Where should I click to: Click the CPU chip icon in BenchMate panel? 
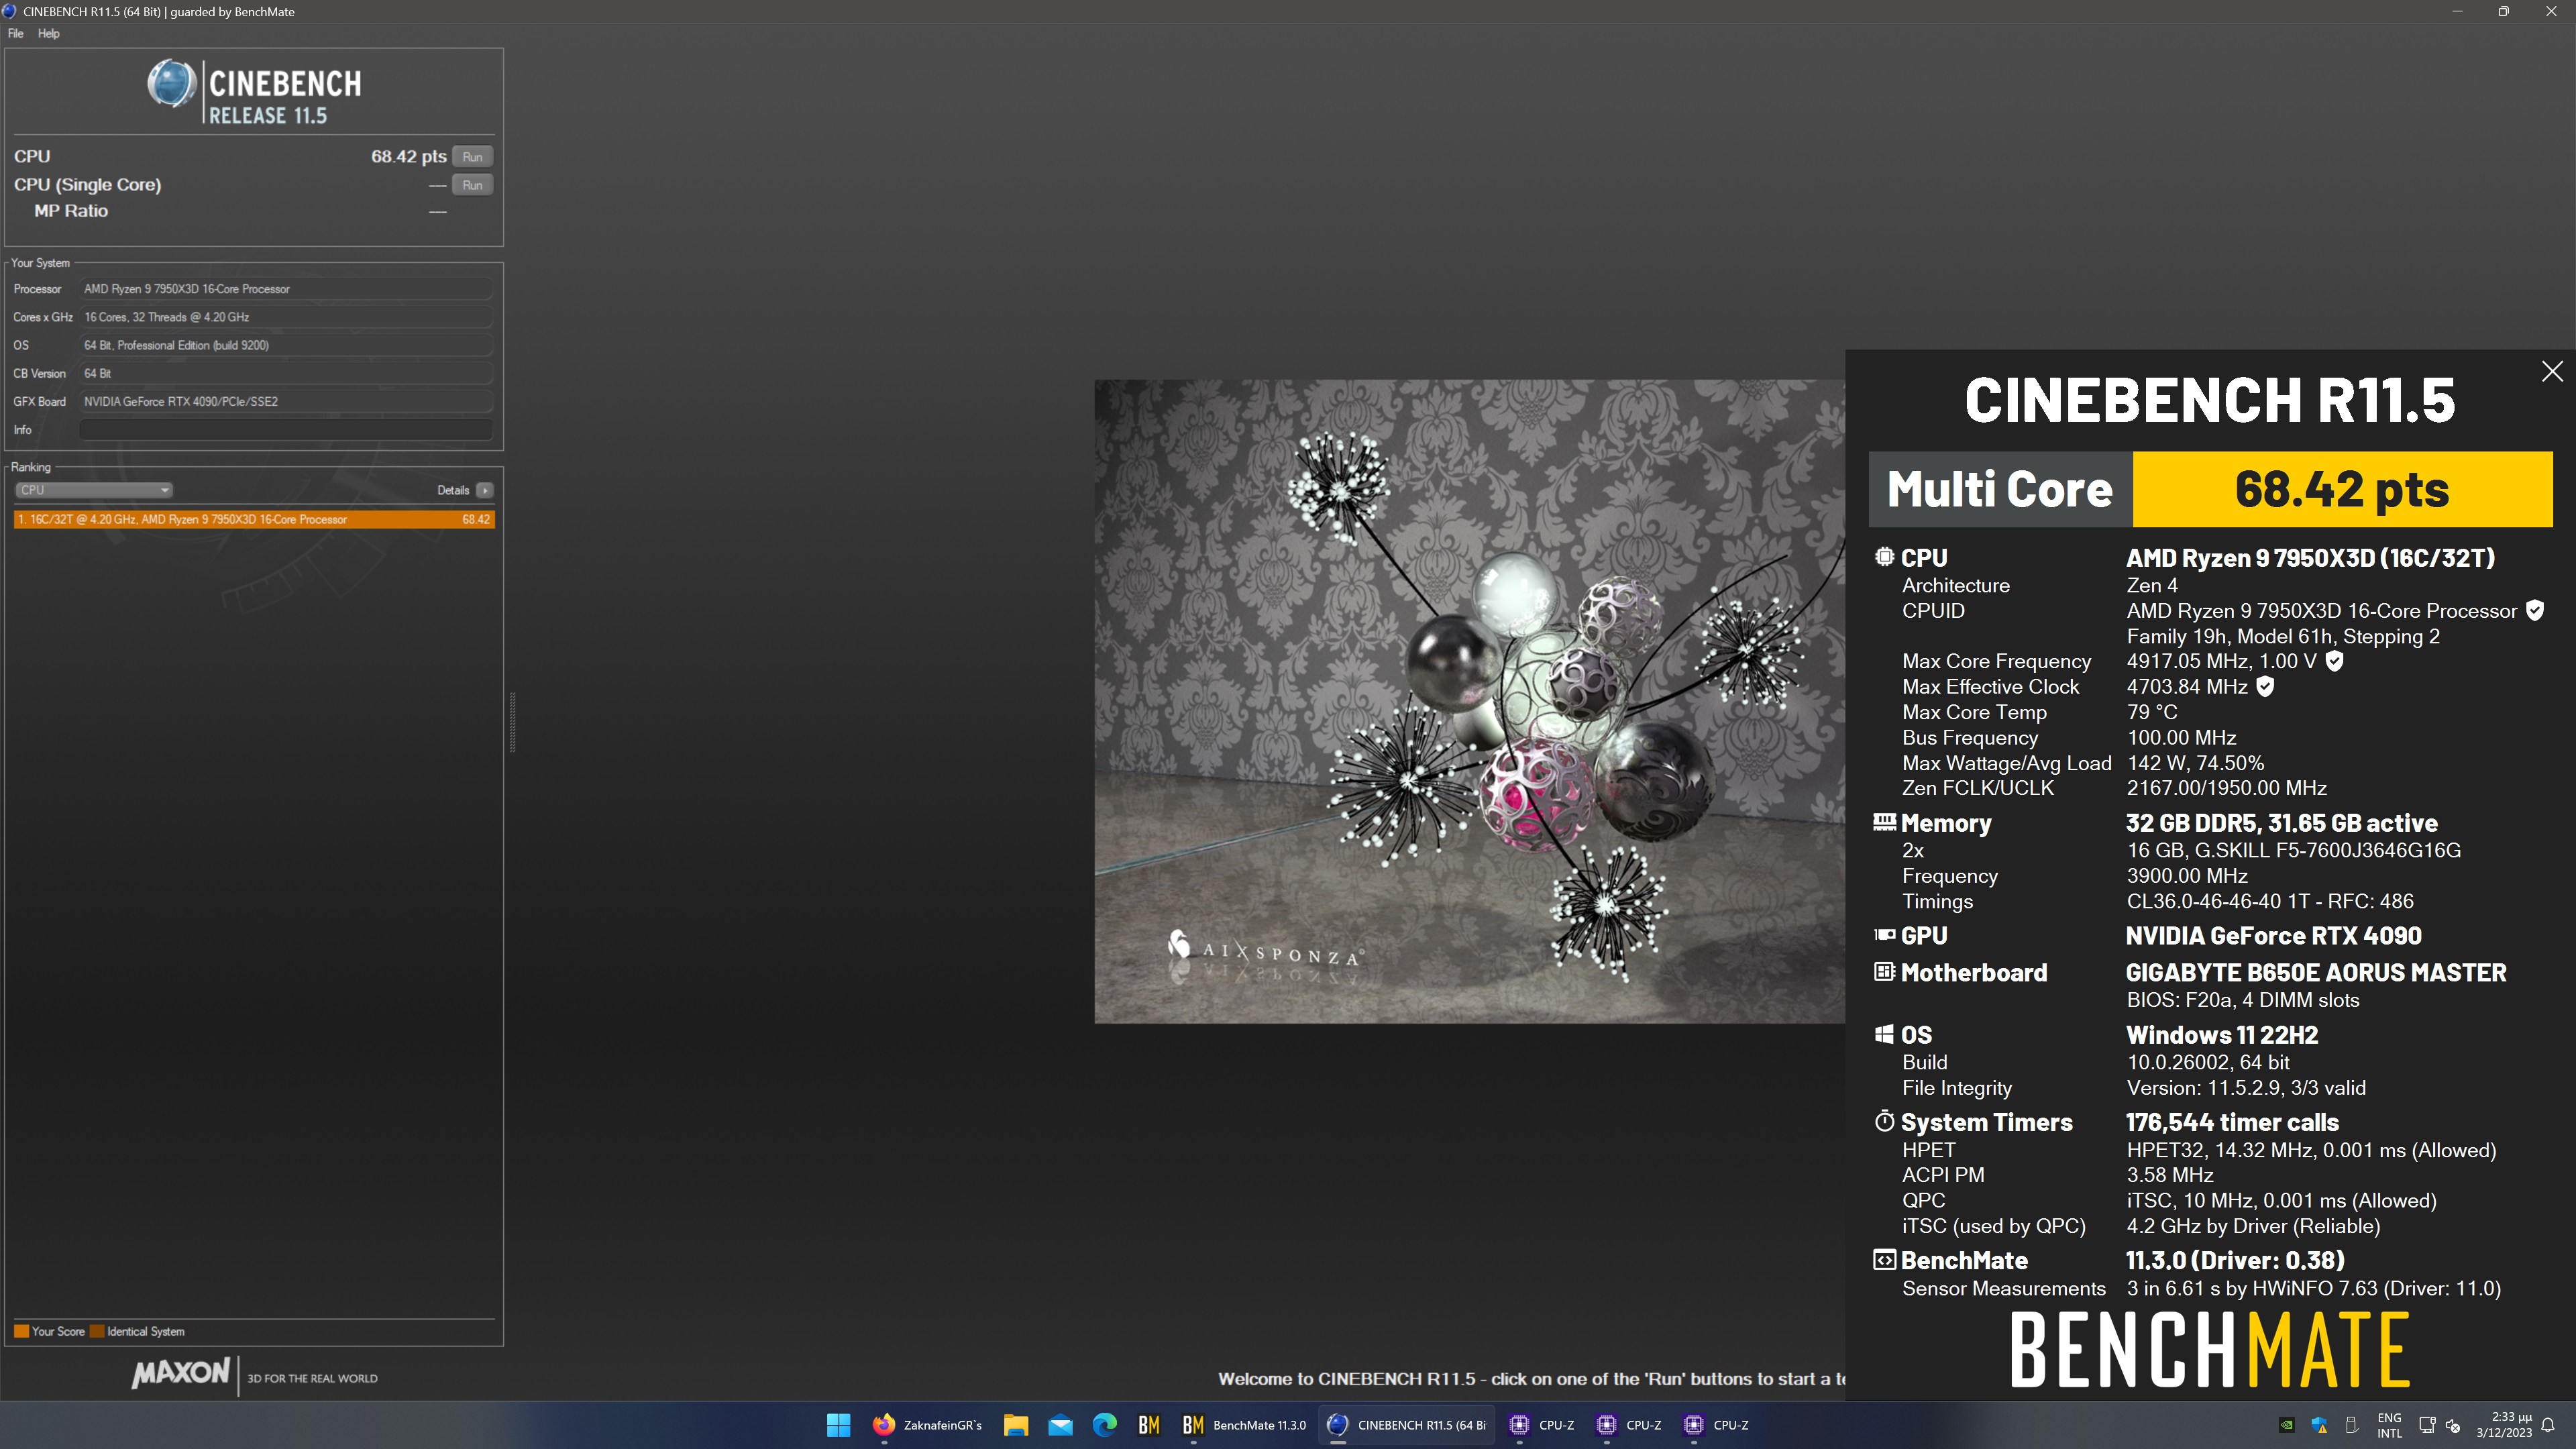[x=1884, y=557]
